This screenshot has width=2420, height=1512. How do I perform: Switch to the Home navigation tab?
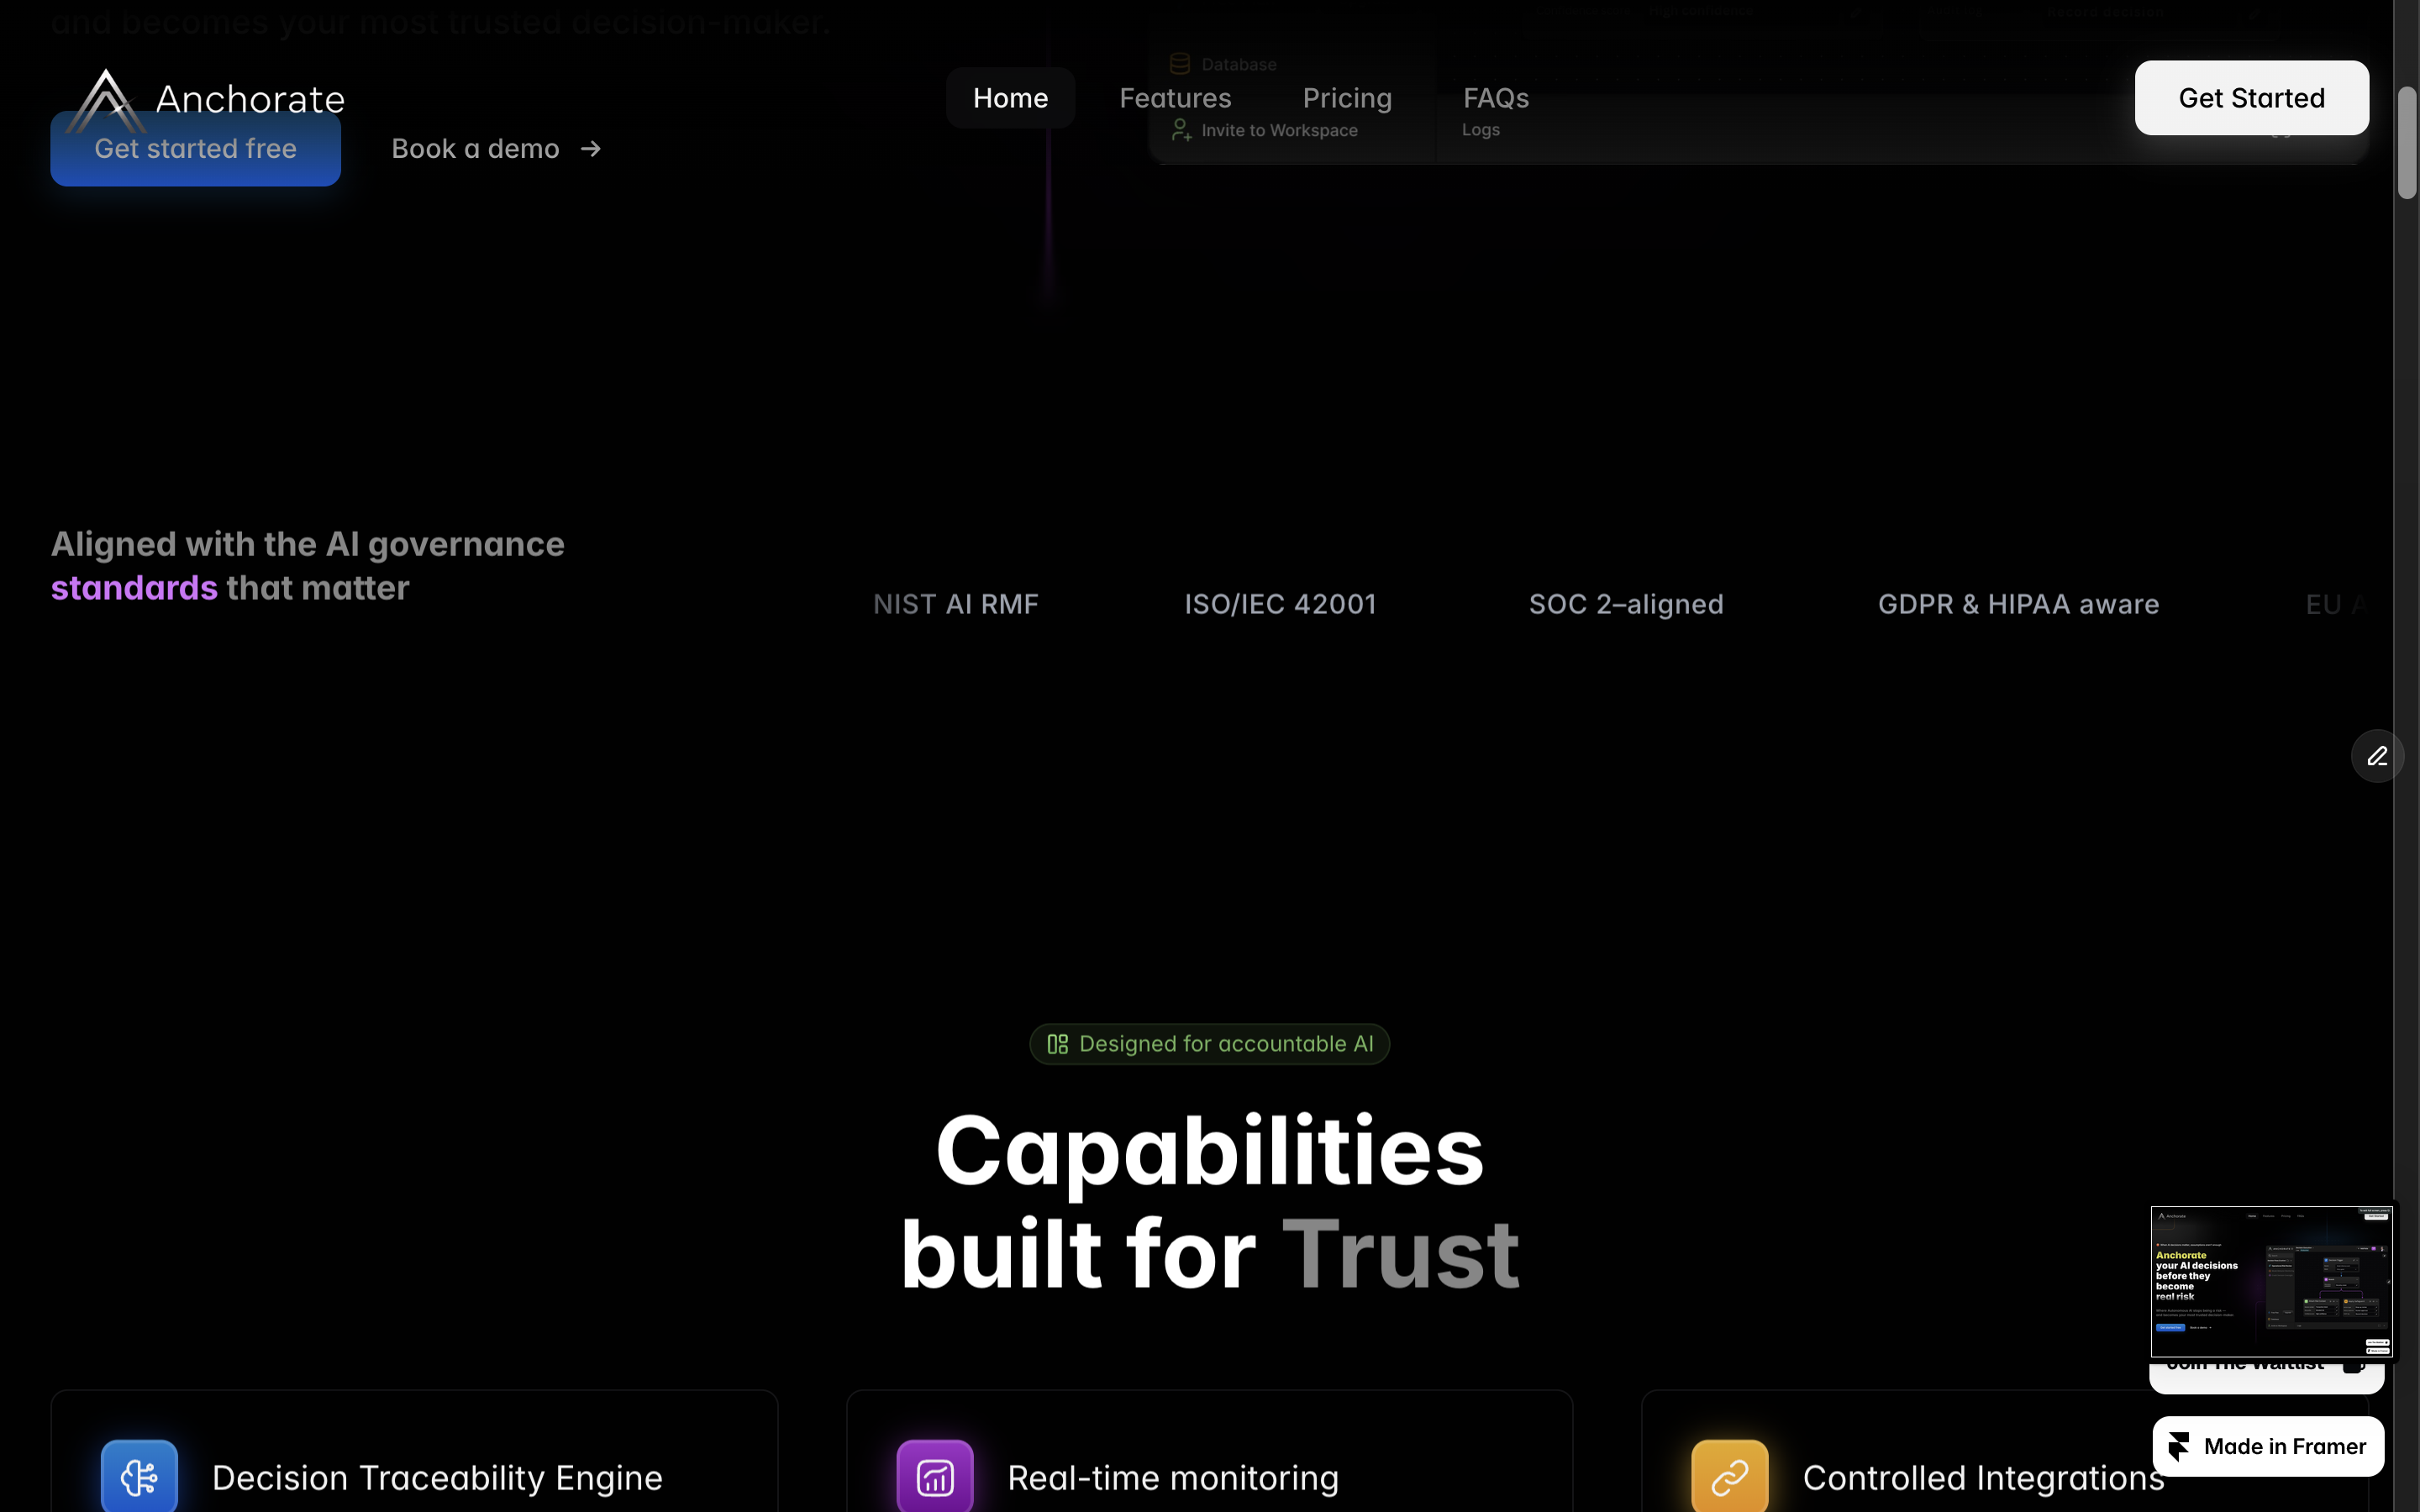click(x=1009, y=97)
